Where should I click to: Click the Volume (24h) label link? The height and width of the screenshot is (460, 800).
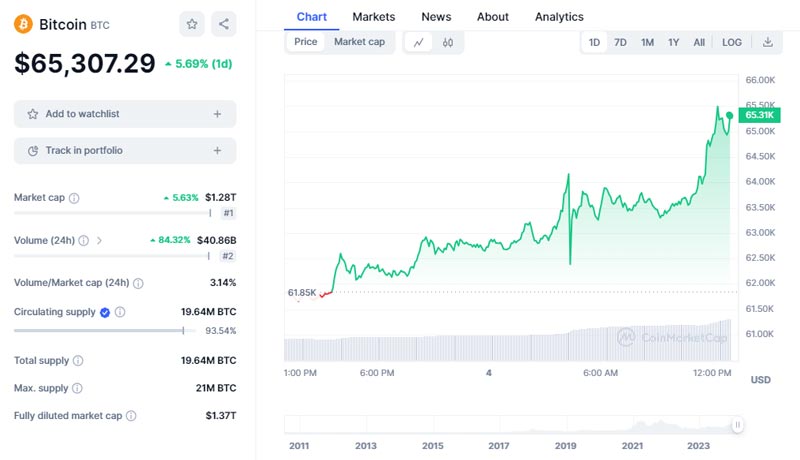(44, 240)
